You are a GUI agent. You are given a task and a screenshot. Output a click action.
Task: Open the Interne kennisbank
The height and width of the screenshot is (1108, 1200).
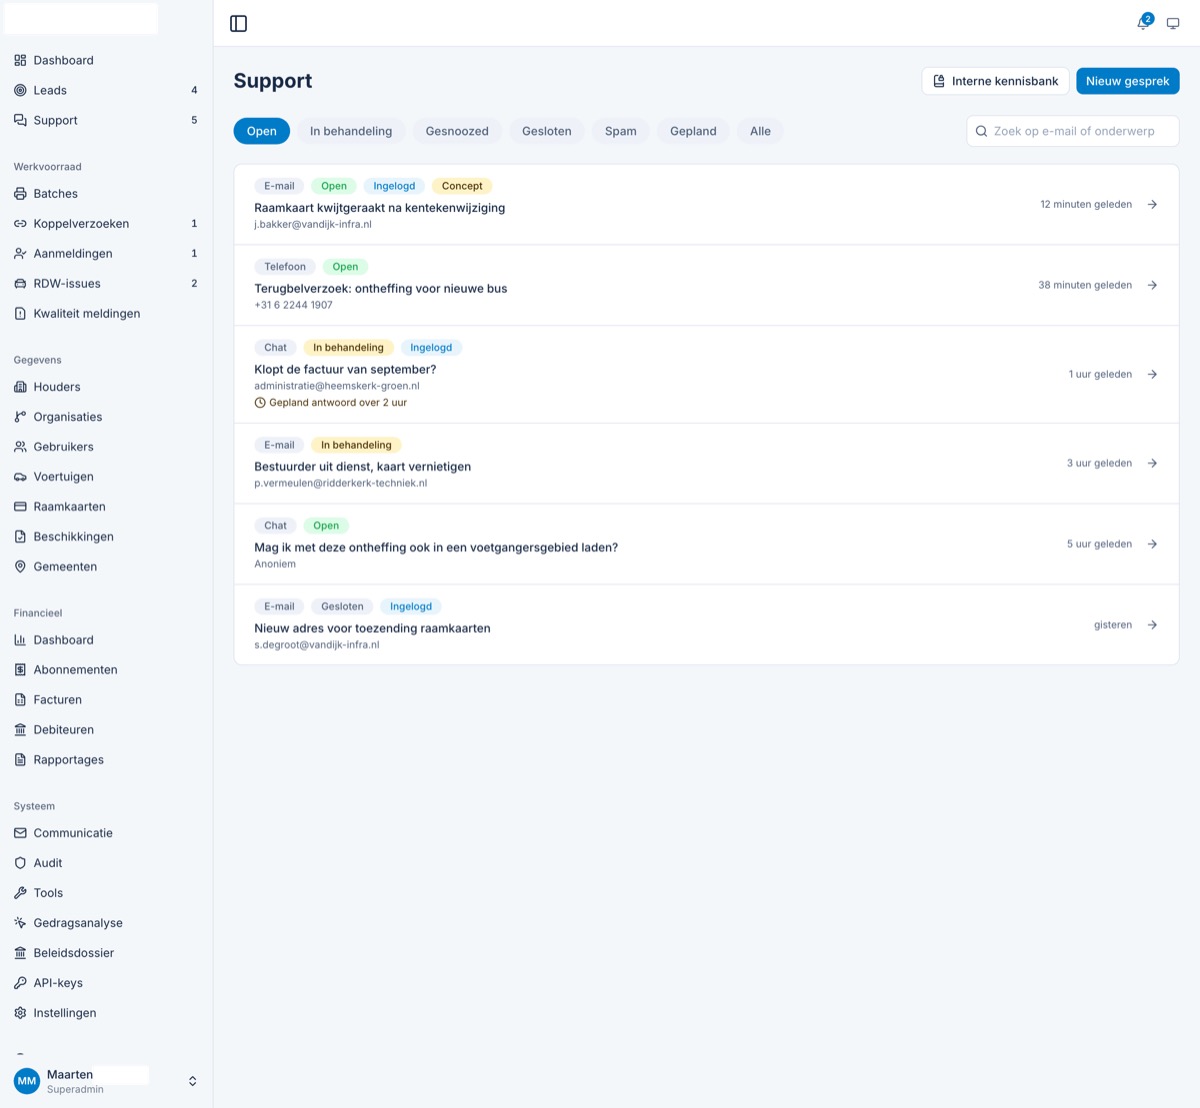coord(995,81)
